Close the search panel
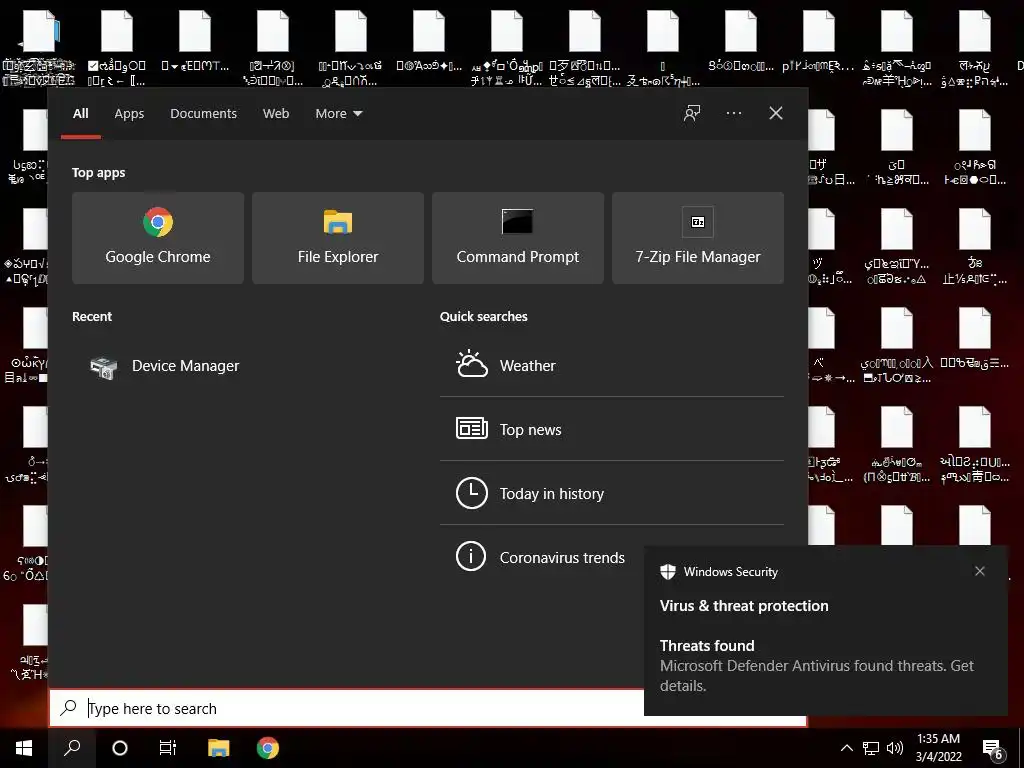The width and height of the screenshot is (1024, 768). pyautogui.click(x=776, y=113)
